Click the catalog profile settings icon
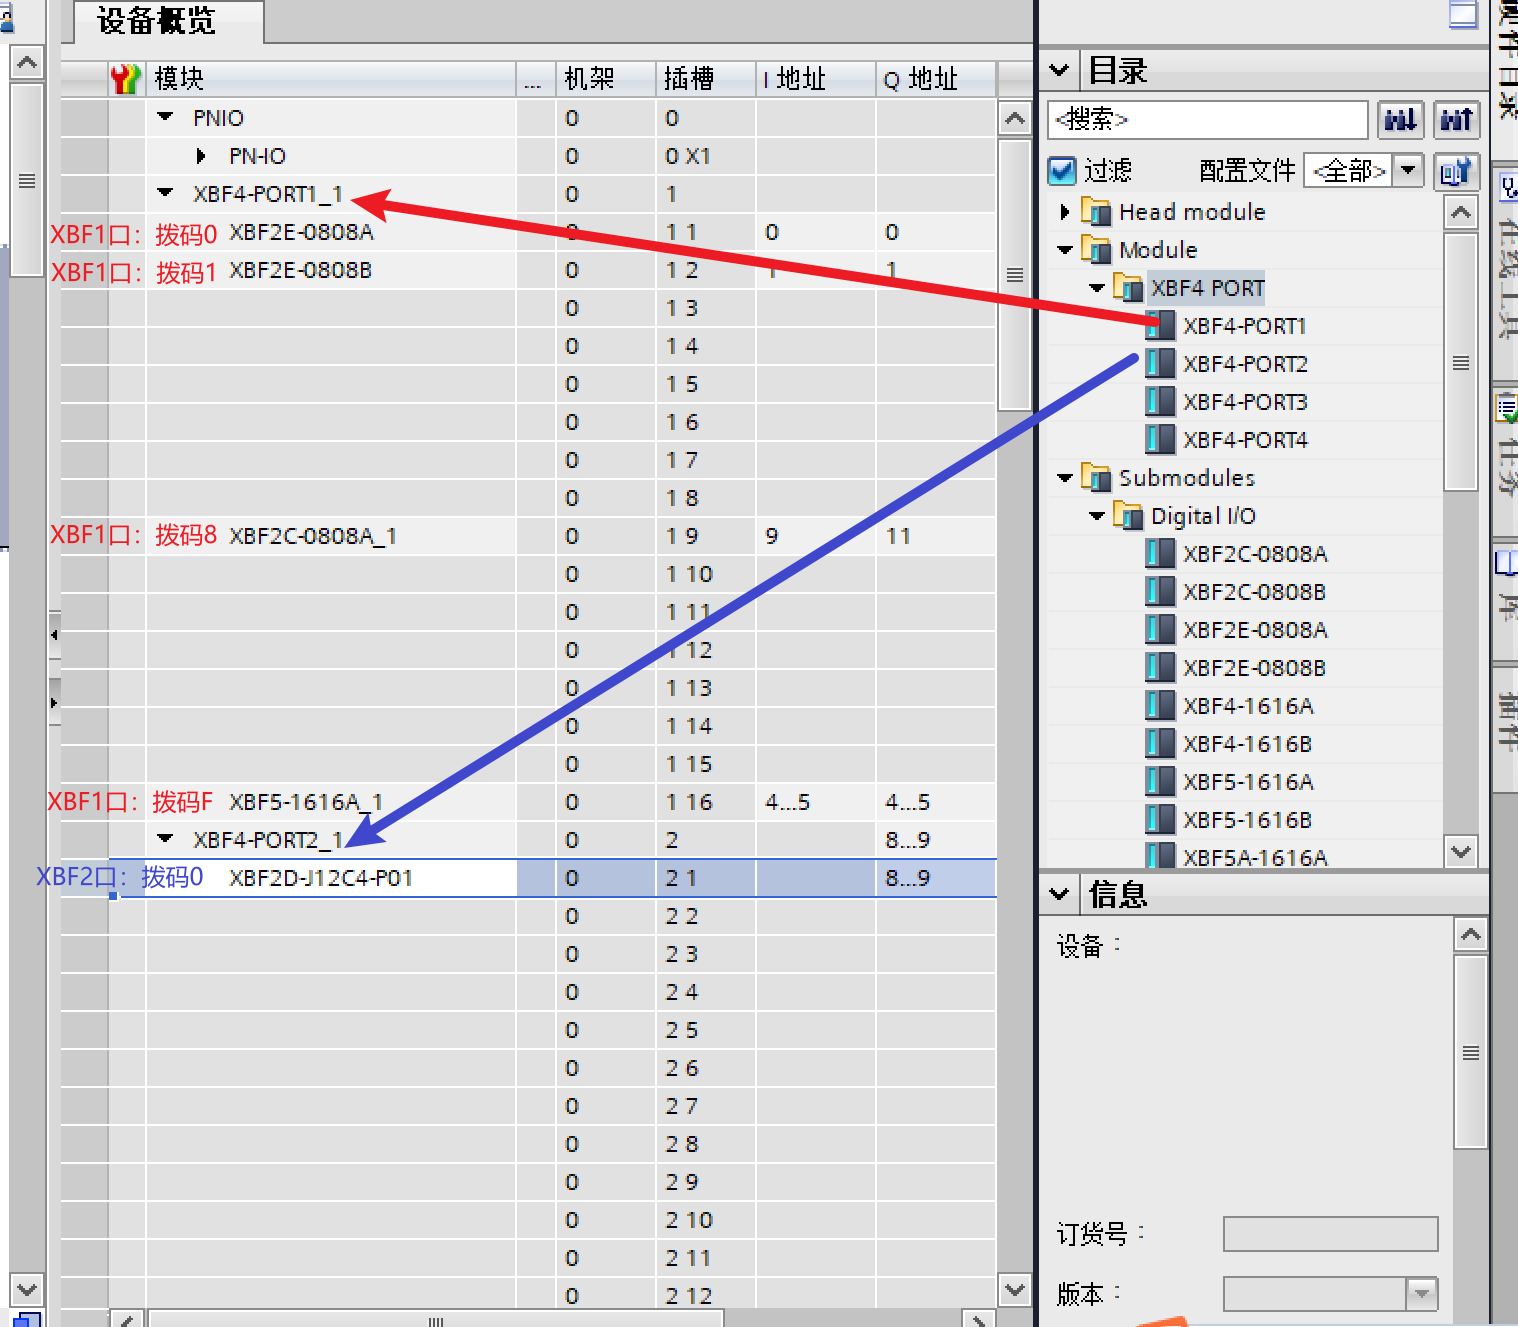 1456,171
